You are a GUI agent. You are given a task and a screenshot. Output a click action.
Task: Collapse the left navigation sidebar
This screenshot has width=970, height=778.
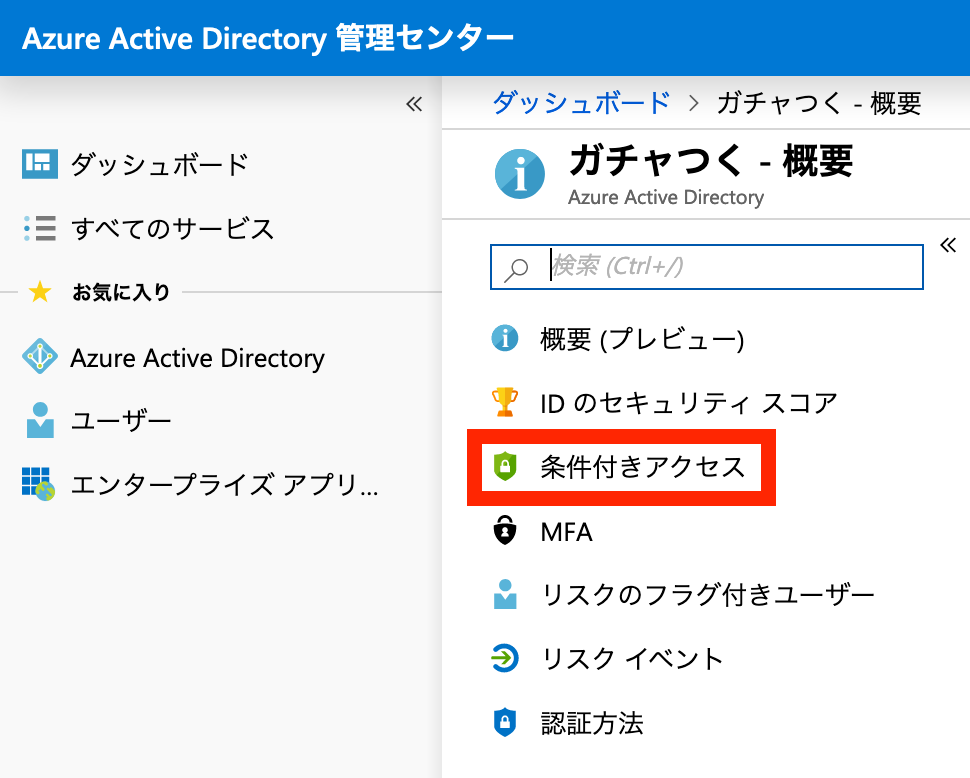[414, 104]
